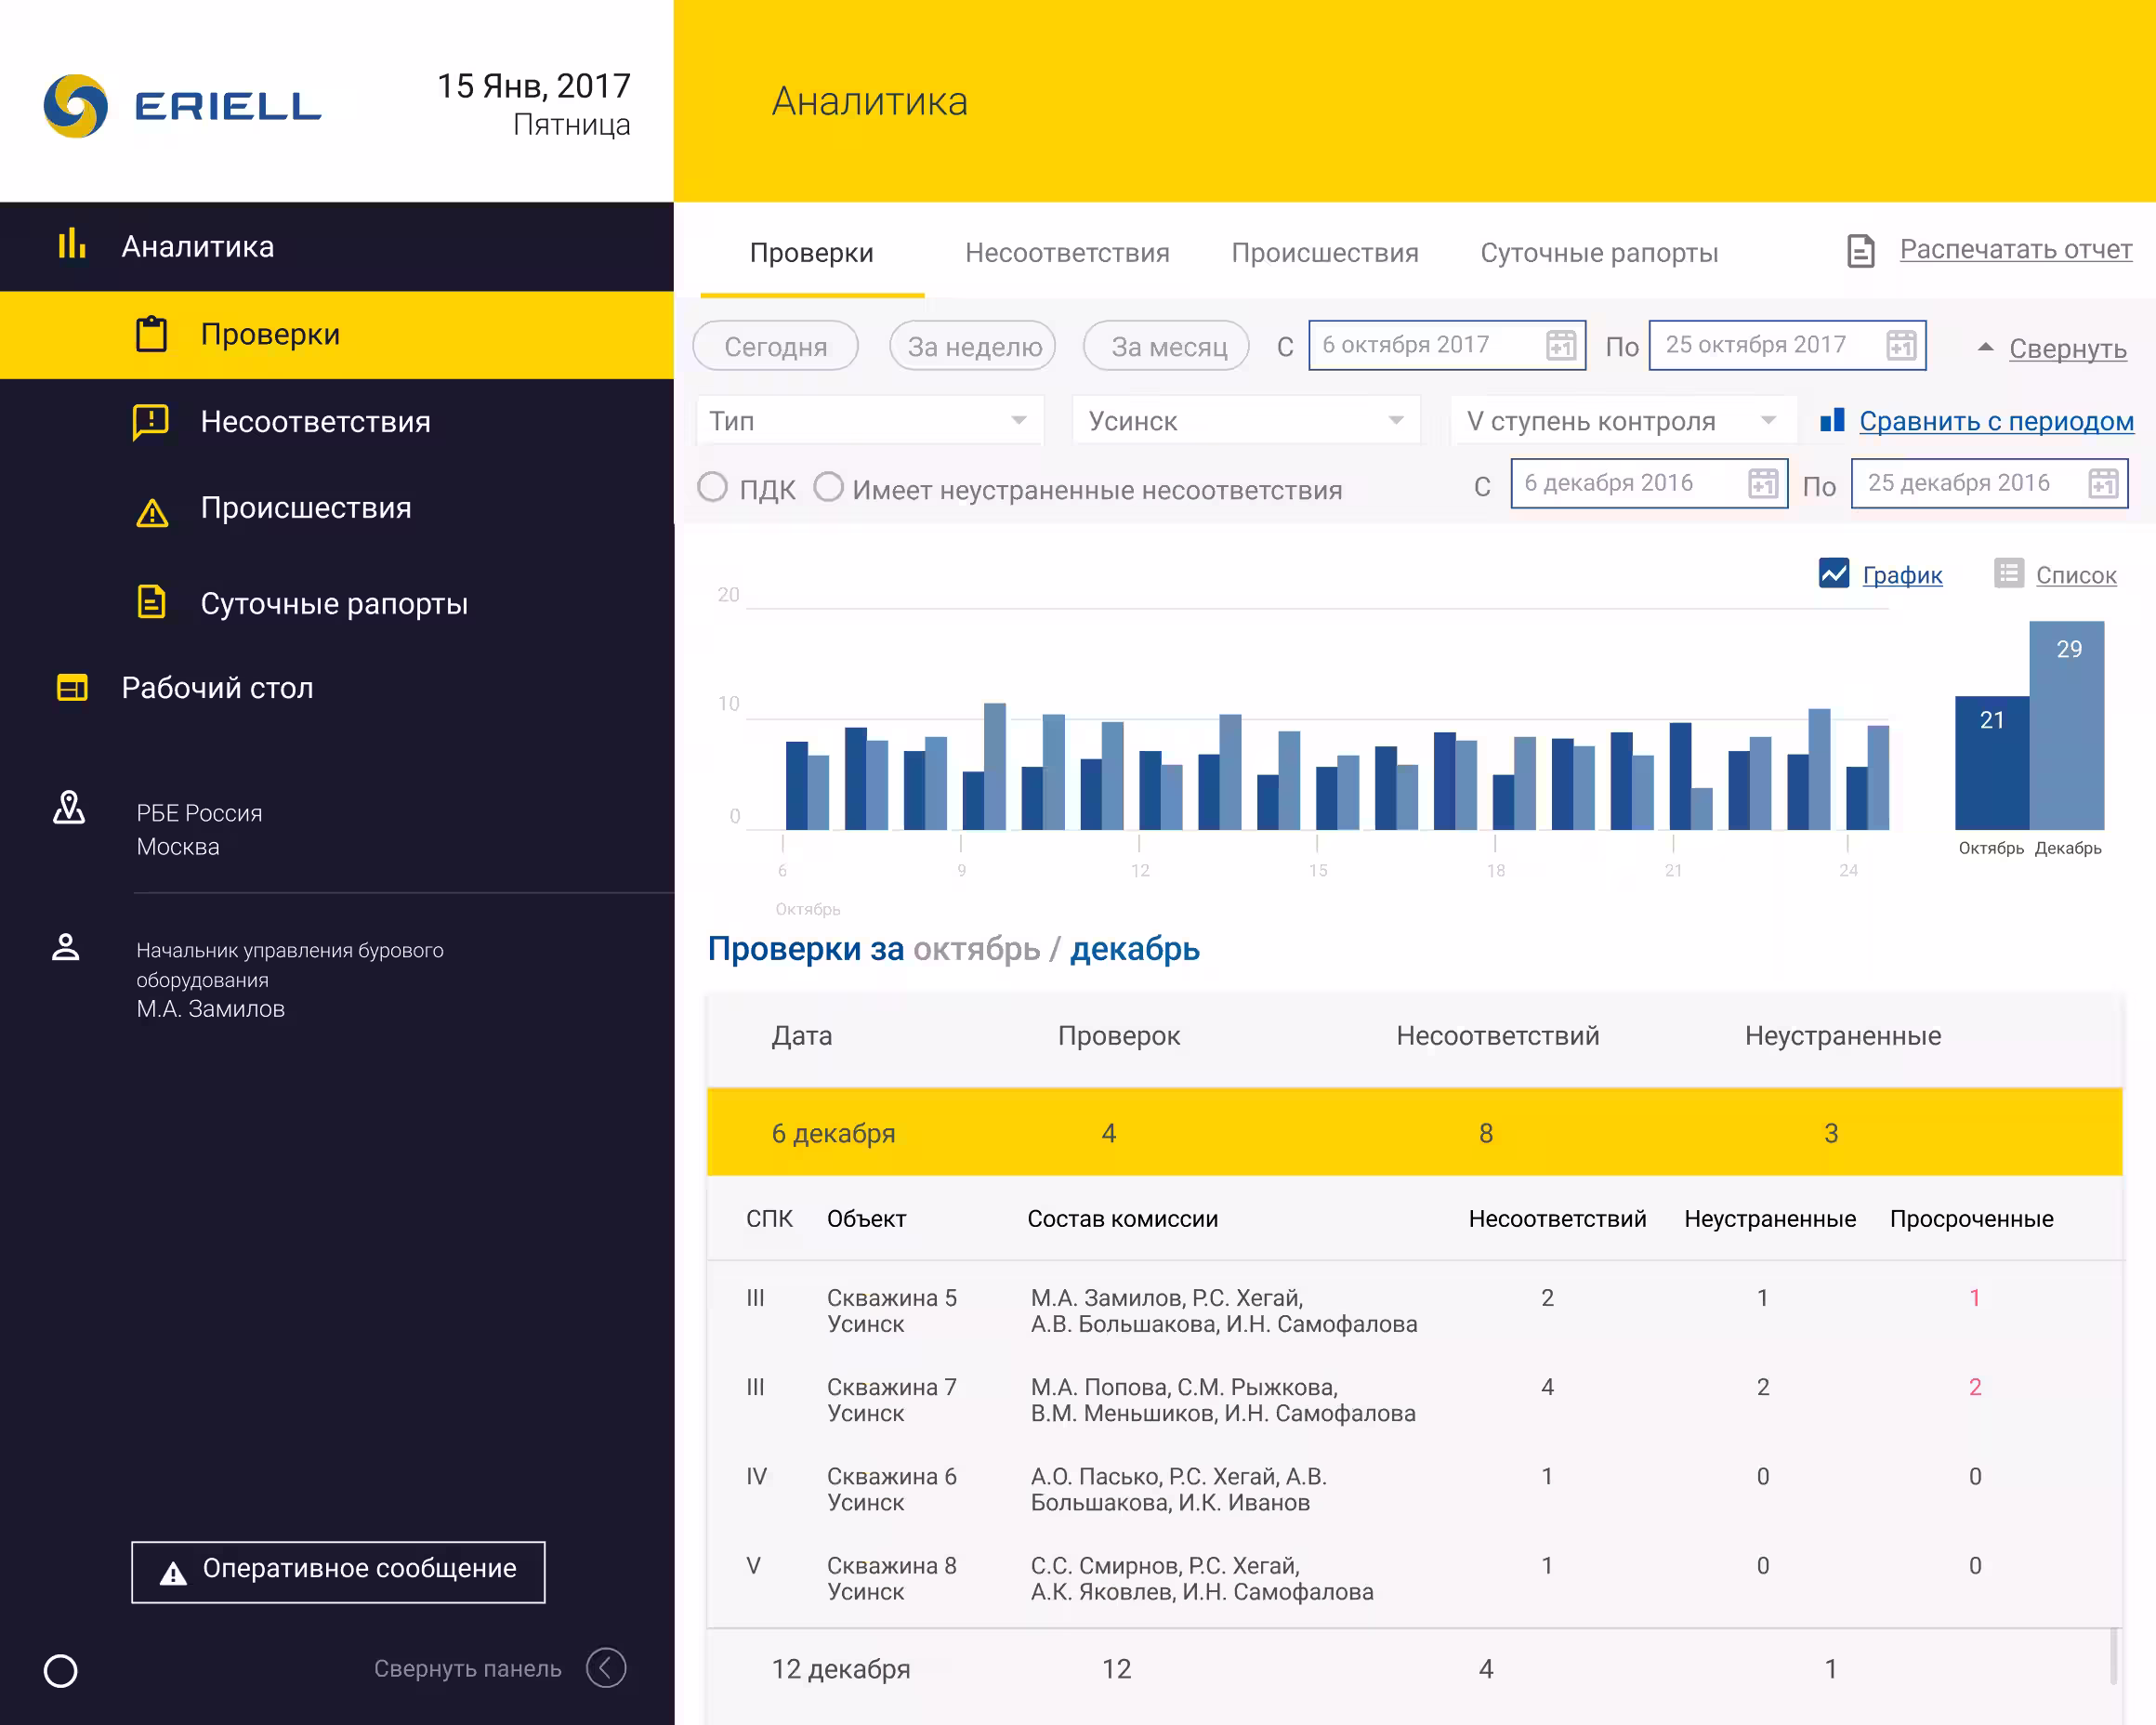Click the print report document icon
Image resolution: width=2156 pixels, height=1725 pixels.
point(1860,250)
